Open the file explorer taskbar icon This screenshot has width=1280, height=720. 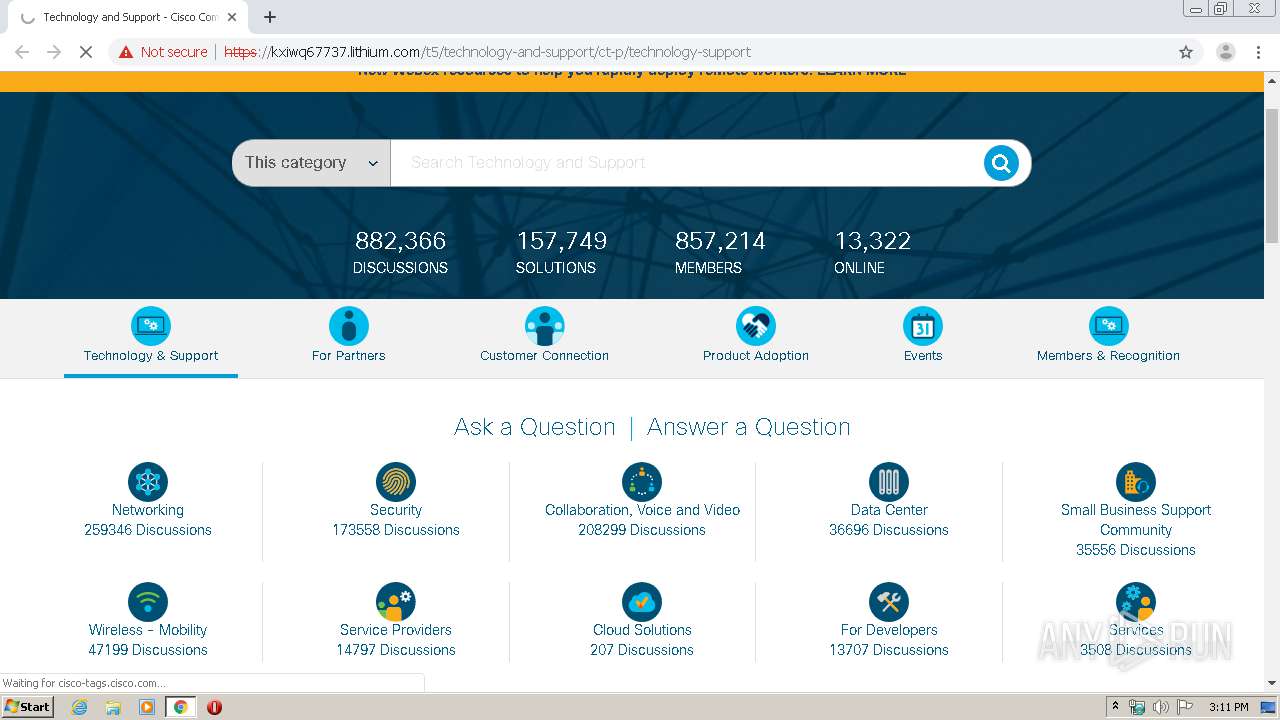tap(113, 707)
